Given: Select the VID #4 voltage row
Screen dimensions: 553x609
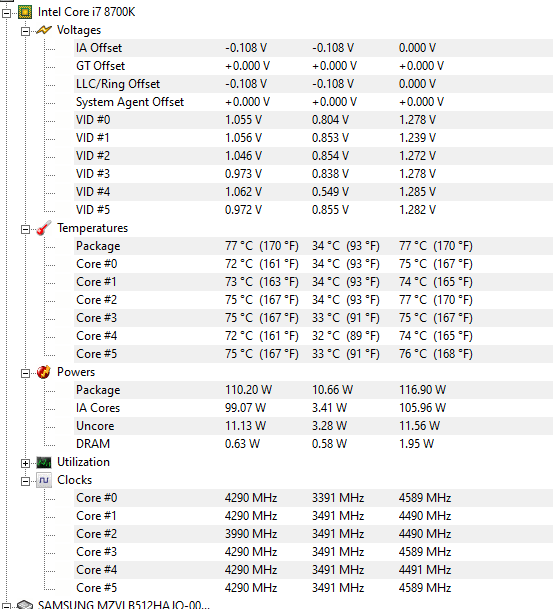Looking at the screenshot, I should [x=313, y=192].
